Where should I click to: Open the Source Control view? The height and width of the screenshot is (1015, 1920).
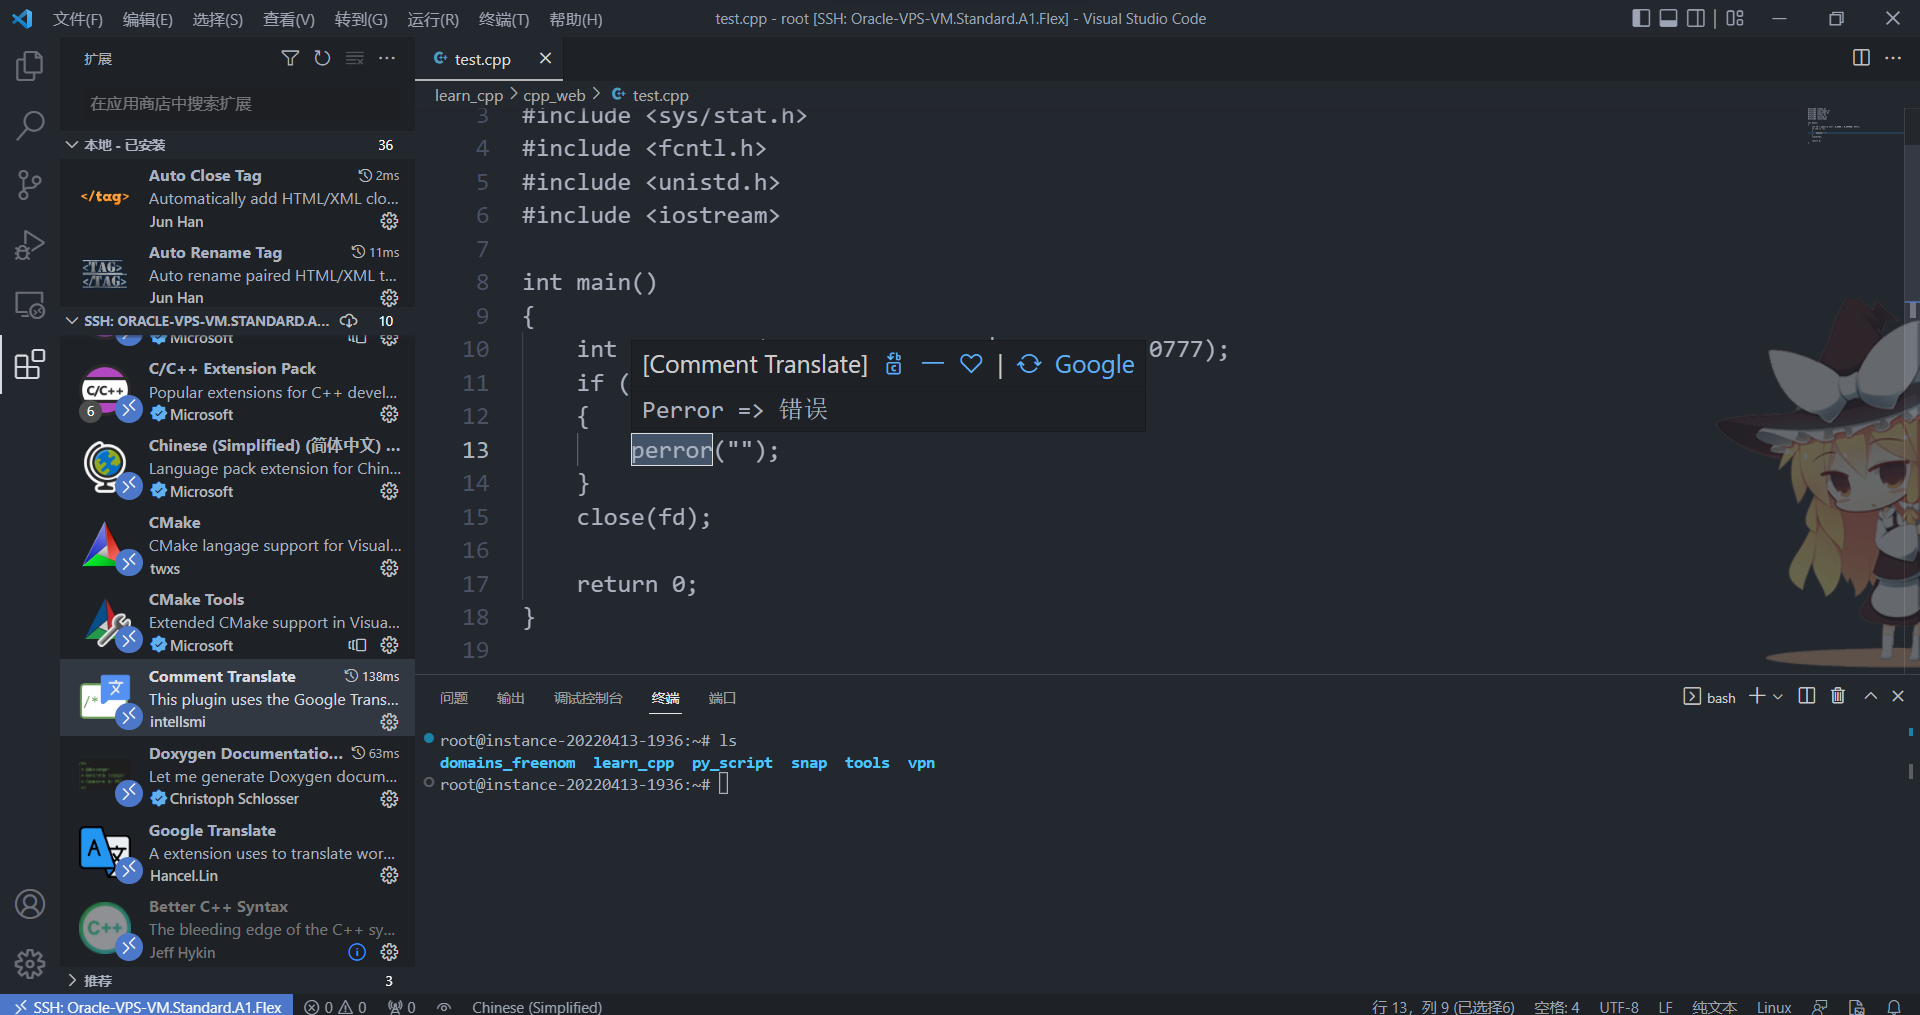coord(29,185)
